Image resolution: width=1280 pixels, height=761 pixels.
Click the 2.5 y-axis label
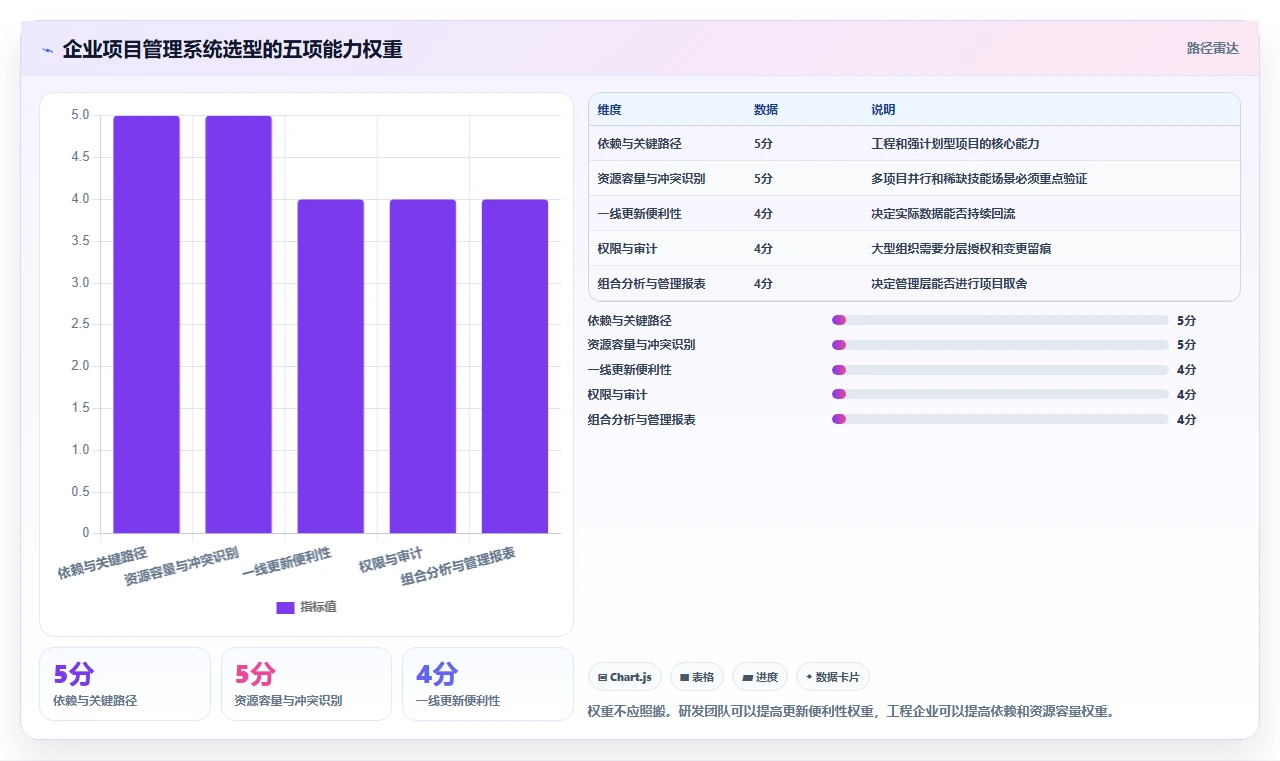tap(80, 324)
